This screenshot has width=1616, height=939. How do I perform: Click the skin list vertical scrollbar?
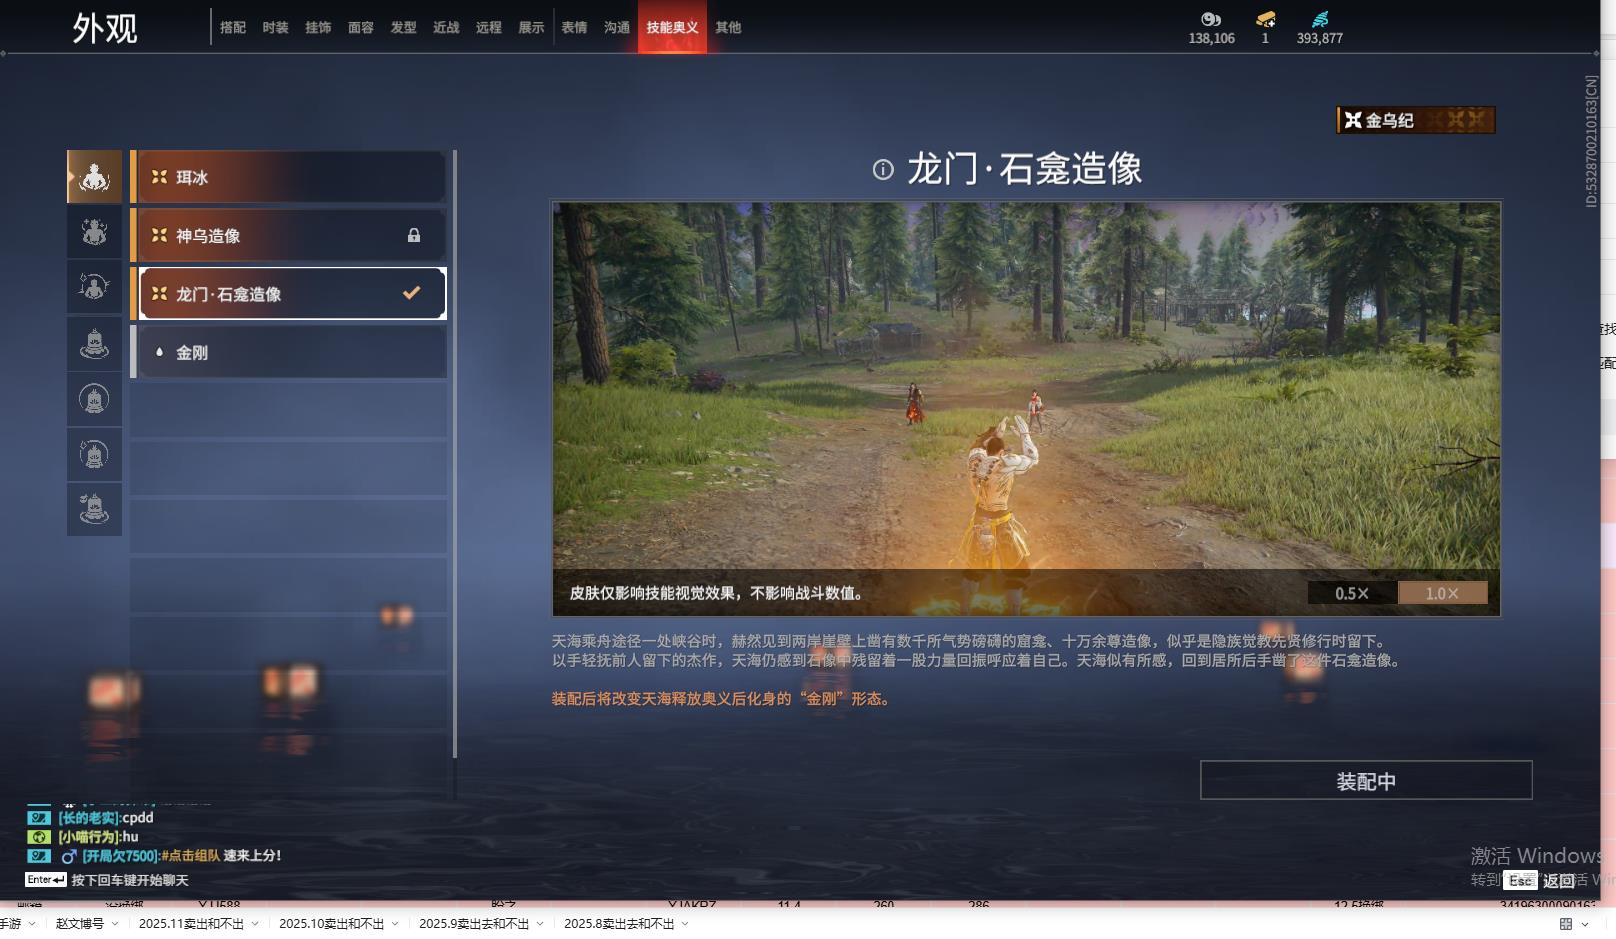point(455,454)
